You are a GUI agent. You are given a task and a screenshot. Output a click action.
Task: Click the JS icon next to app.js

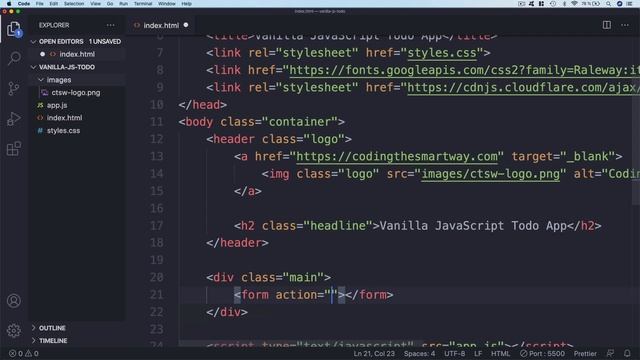pos(40,105)
